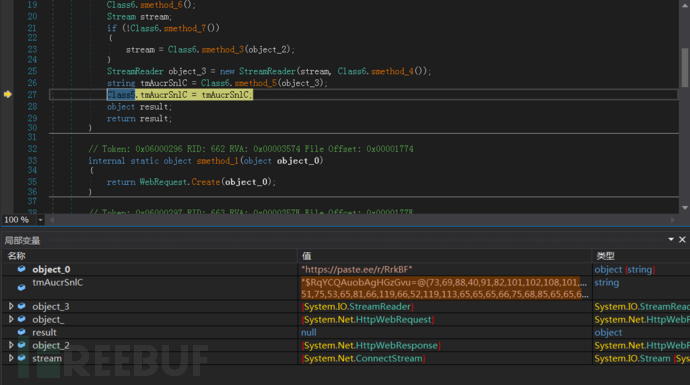
Task: Click the variable icon beside stream
Action: click(x=21, y=358)
